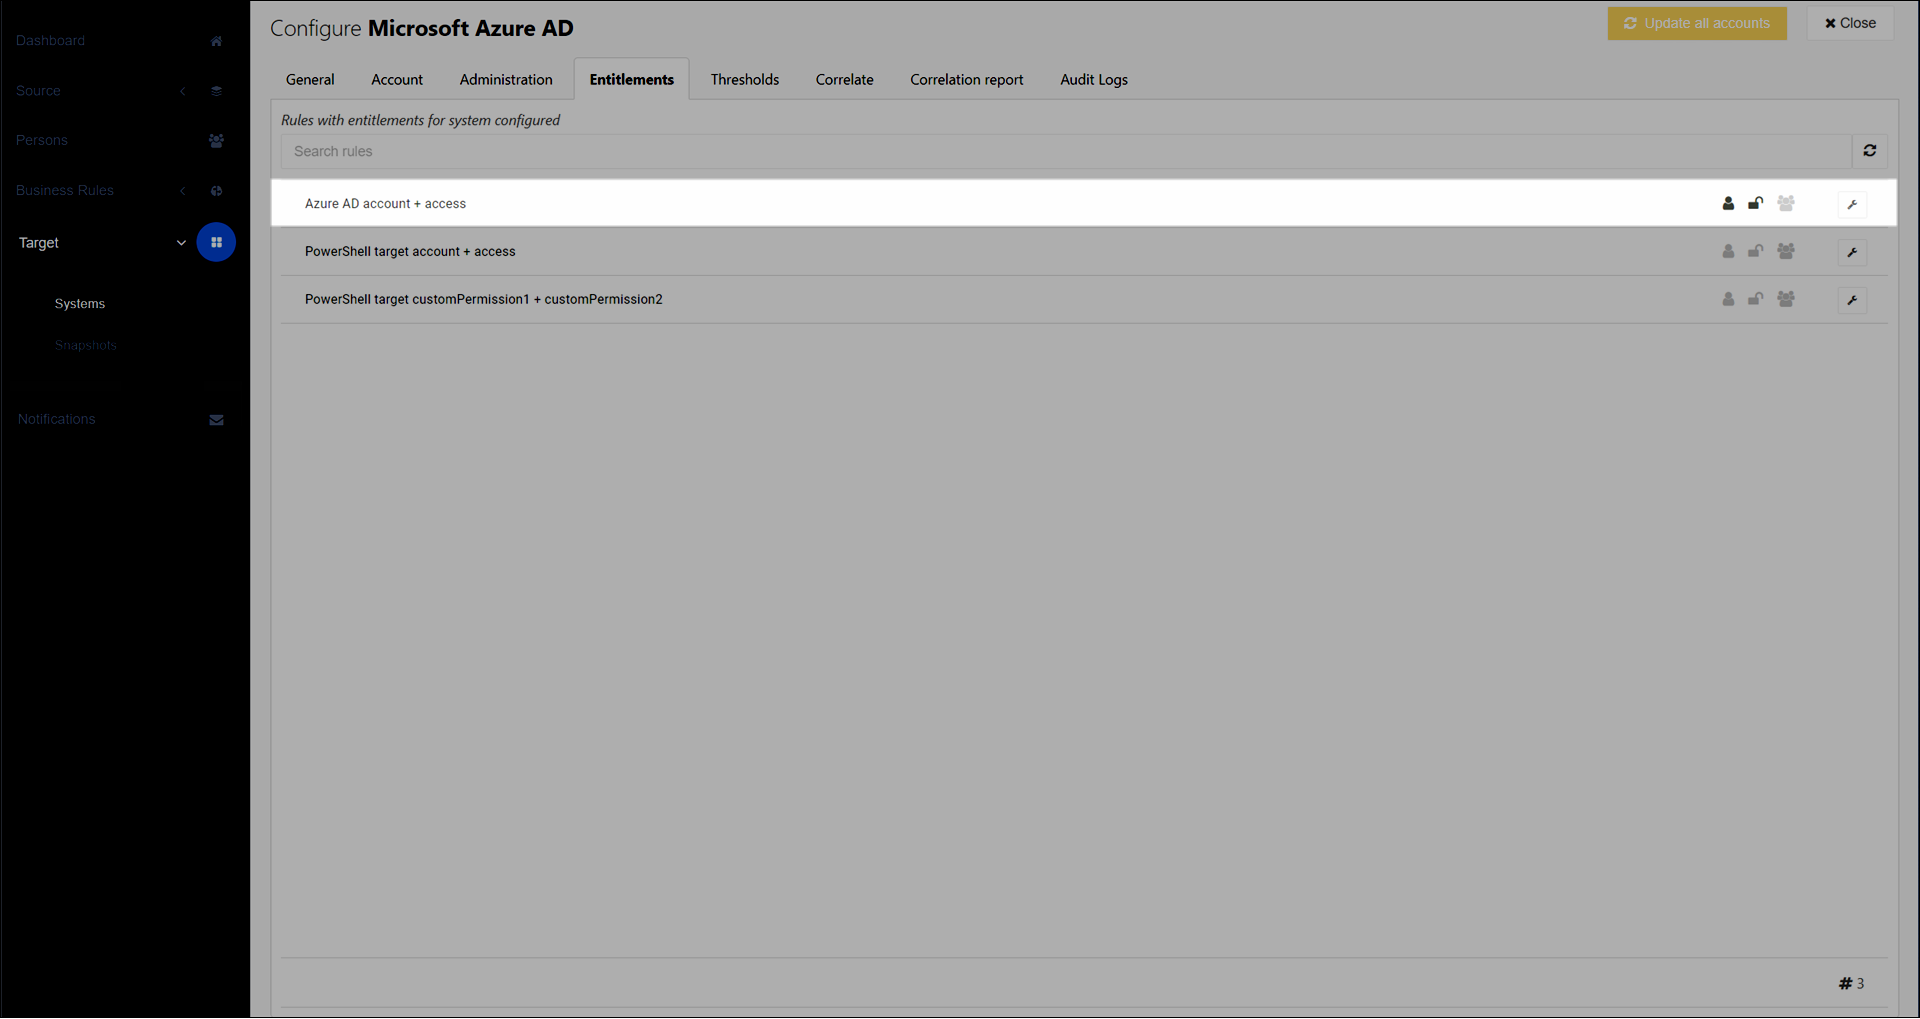
Task: Click person icon on customPermission1 row
Action: click(x=1728, y=300)
